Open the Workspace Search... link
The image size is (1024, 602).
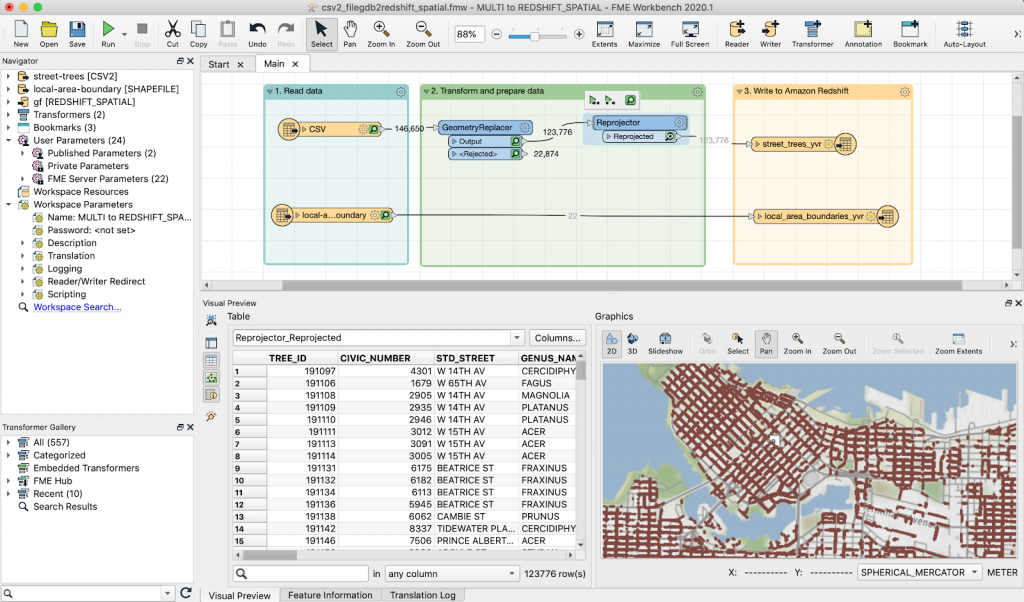(77, 307)
